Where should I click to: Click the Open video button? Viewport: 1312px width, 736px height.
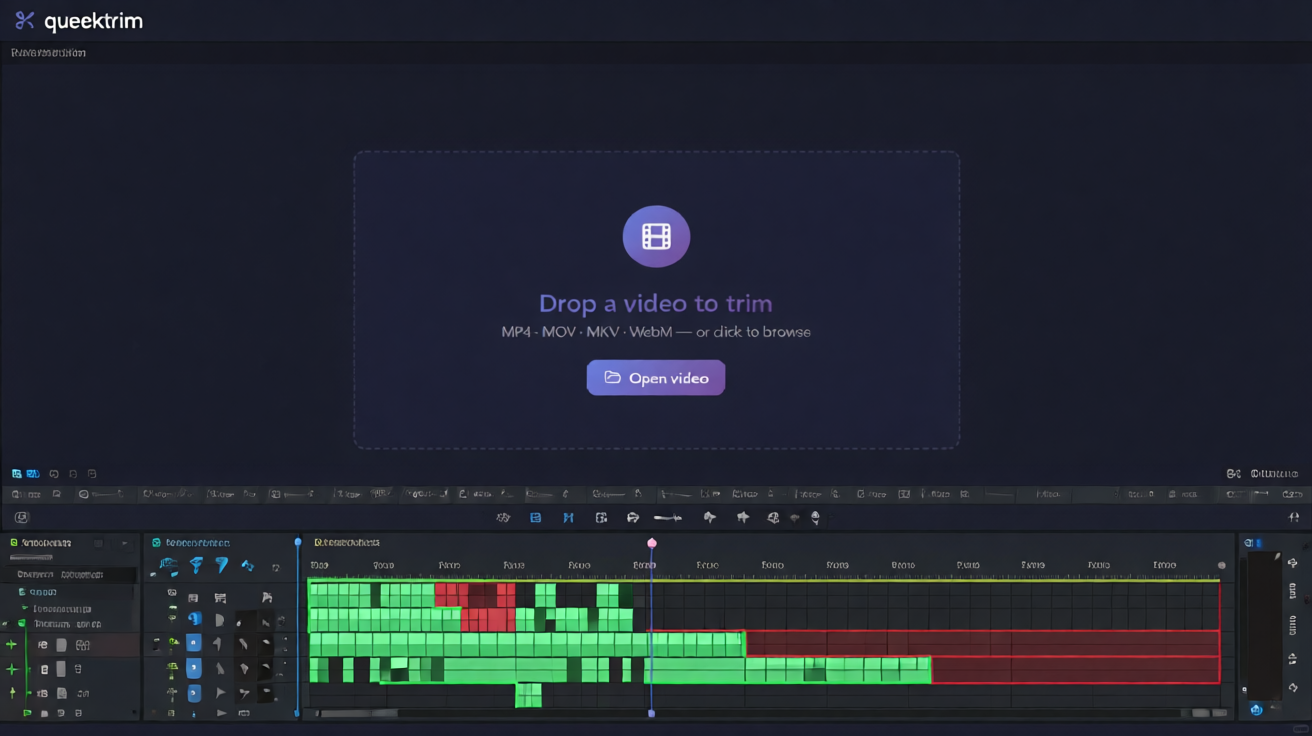pos(655,378)
